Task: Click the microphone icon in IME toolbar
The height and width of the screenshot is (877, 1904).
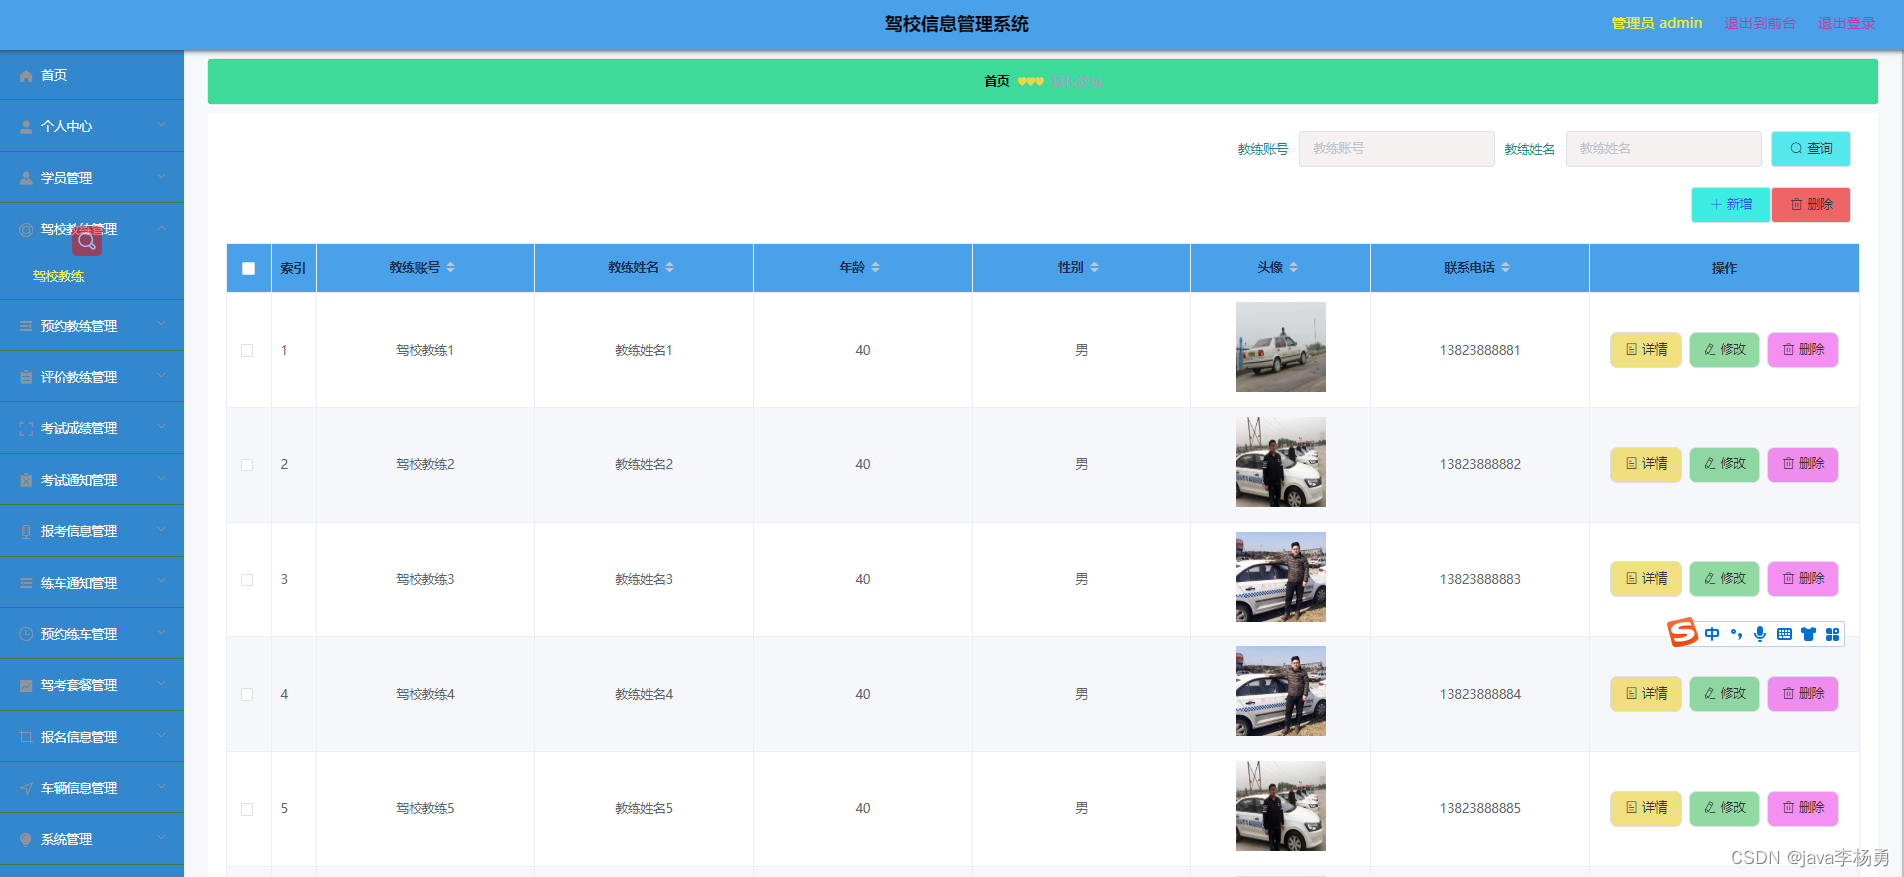Action: point(1760,634)
